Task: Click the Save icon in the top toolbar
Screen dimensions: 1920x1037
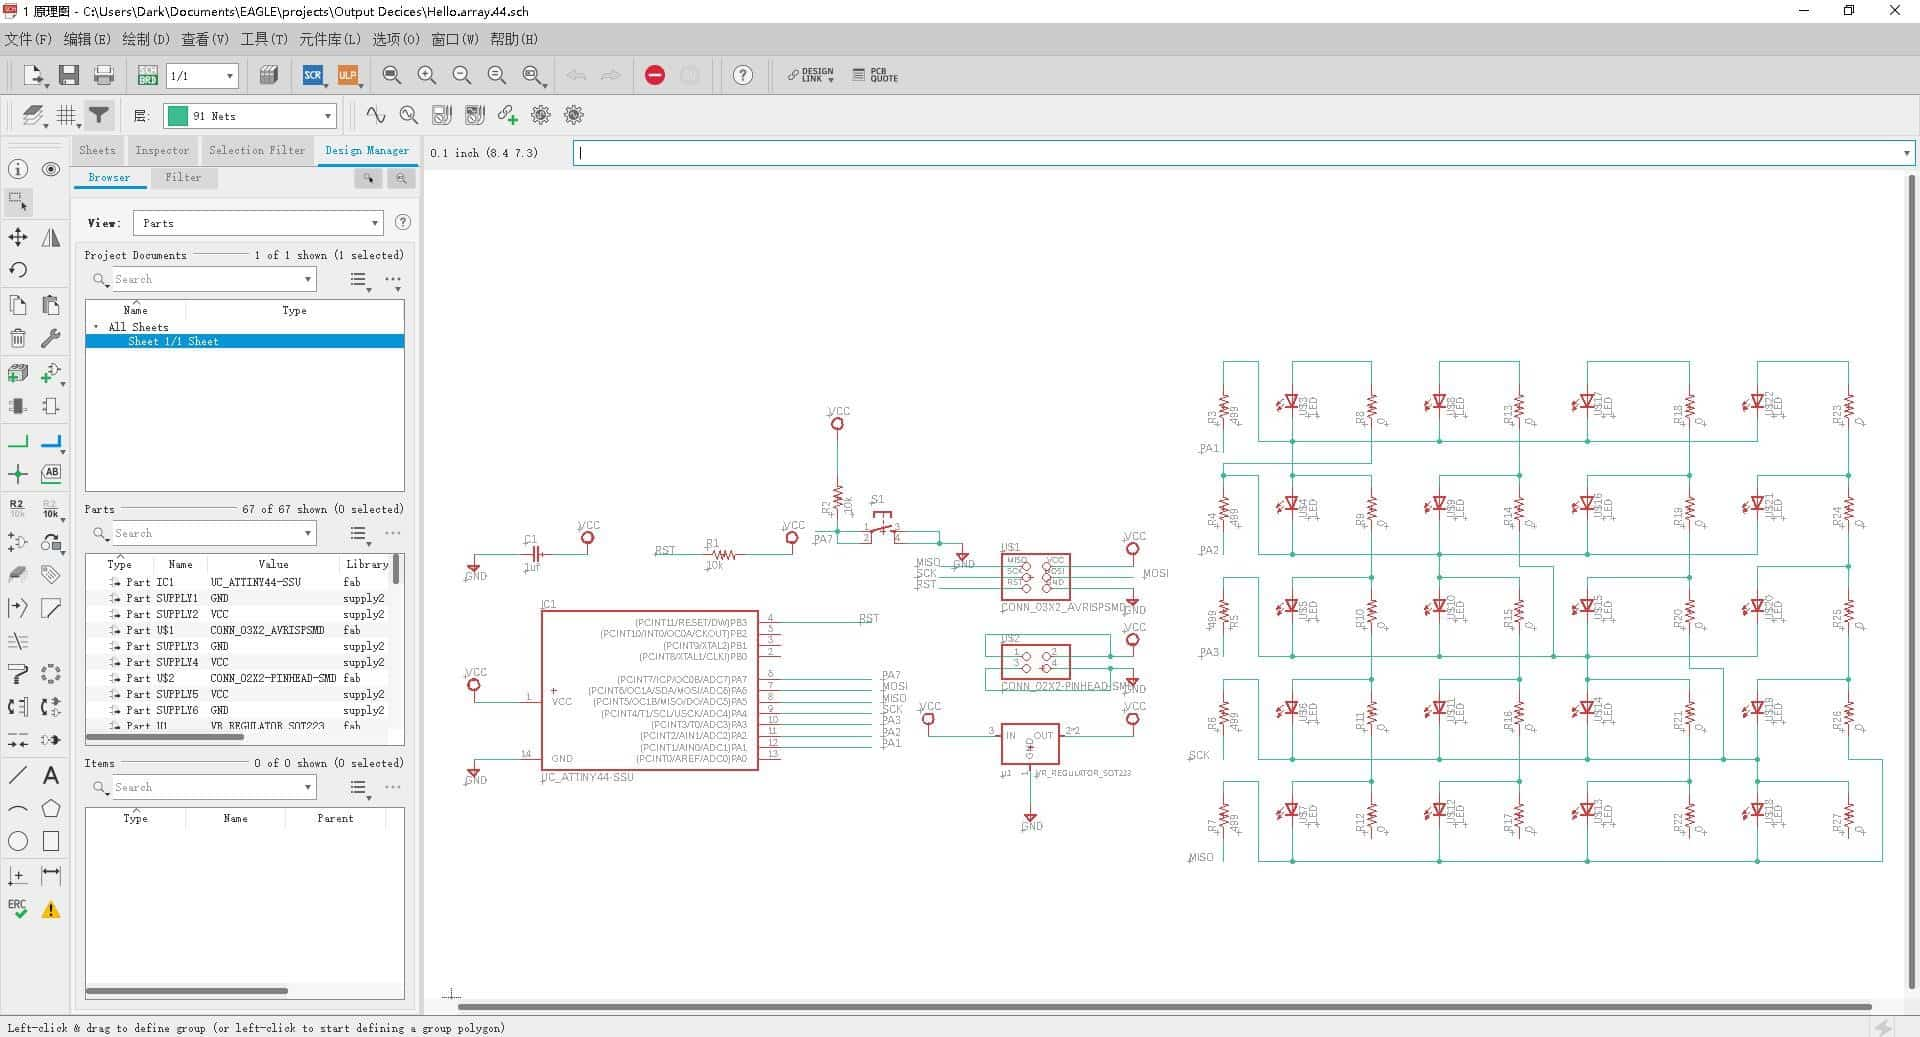Action: click(69, 75)
